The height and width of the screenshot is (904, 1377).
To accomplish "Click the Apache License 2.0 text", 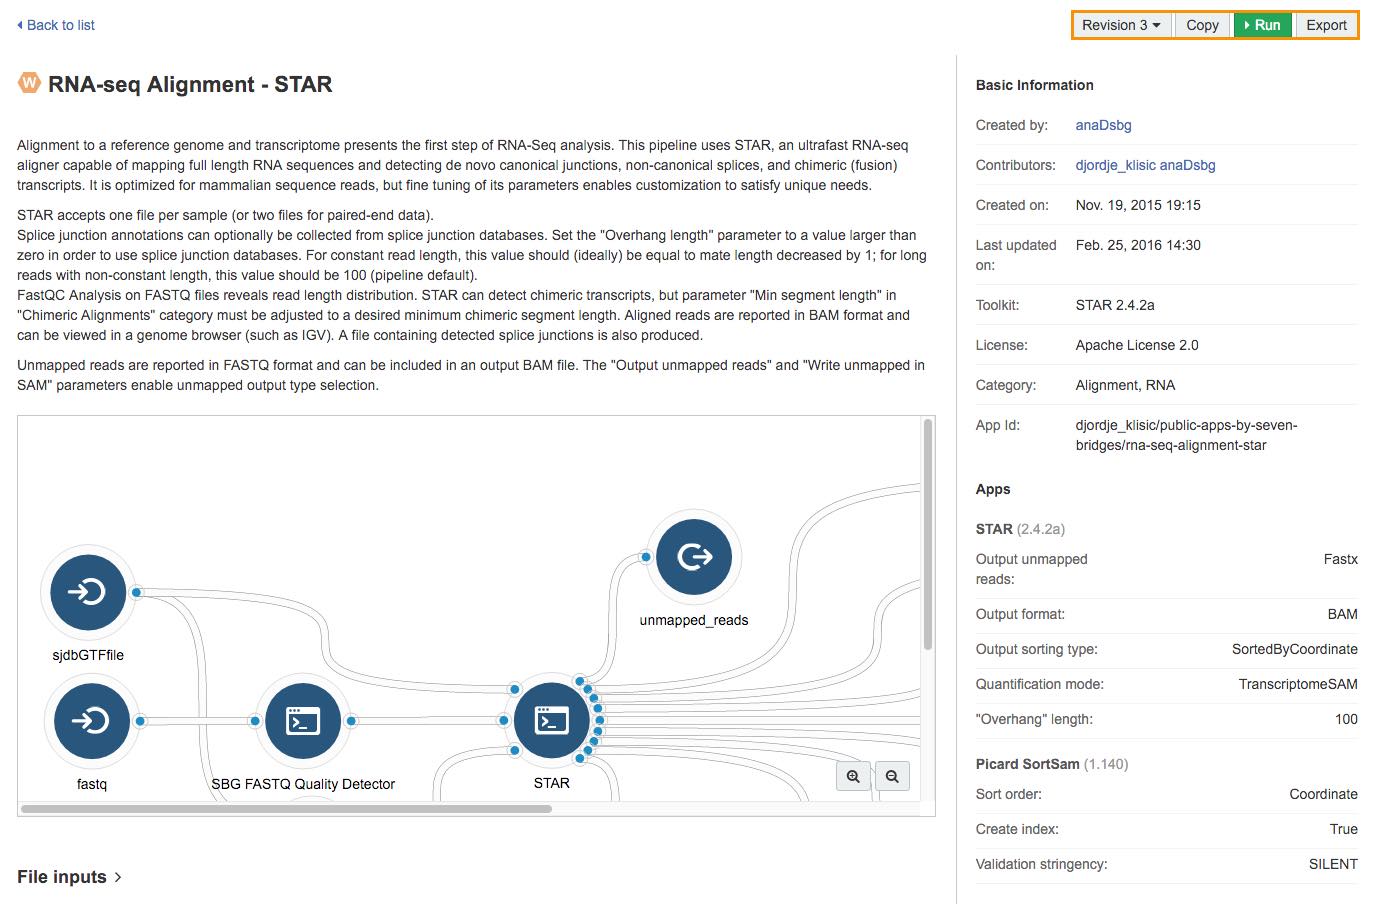I will coord(1137,345).
